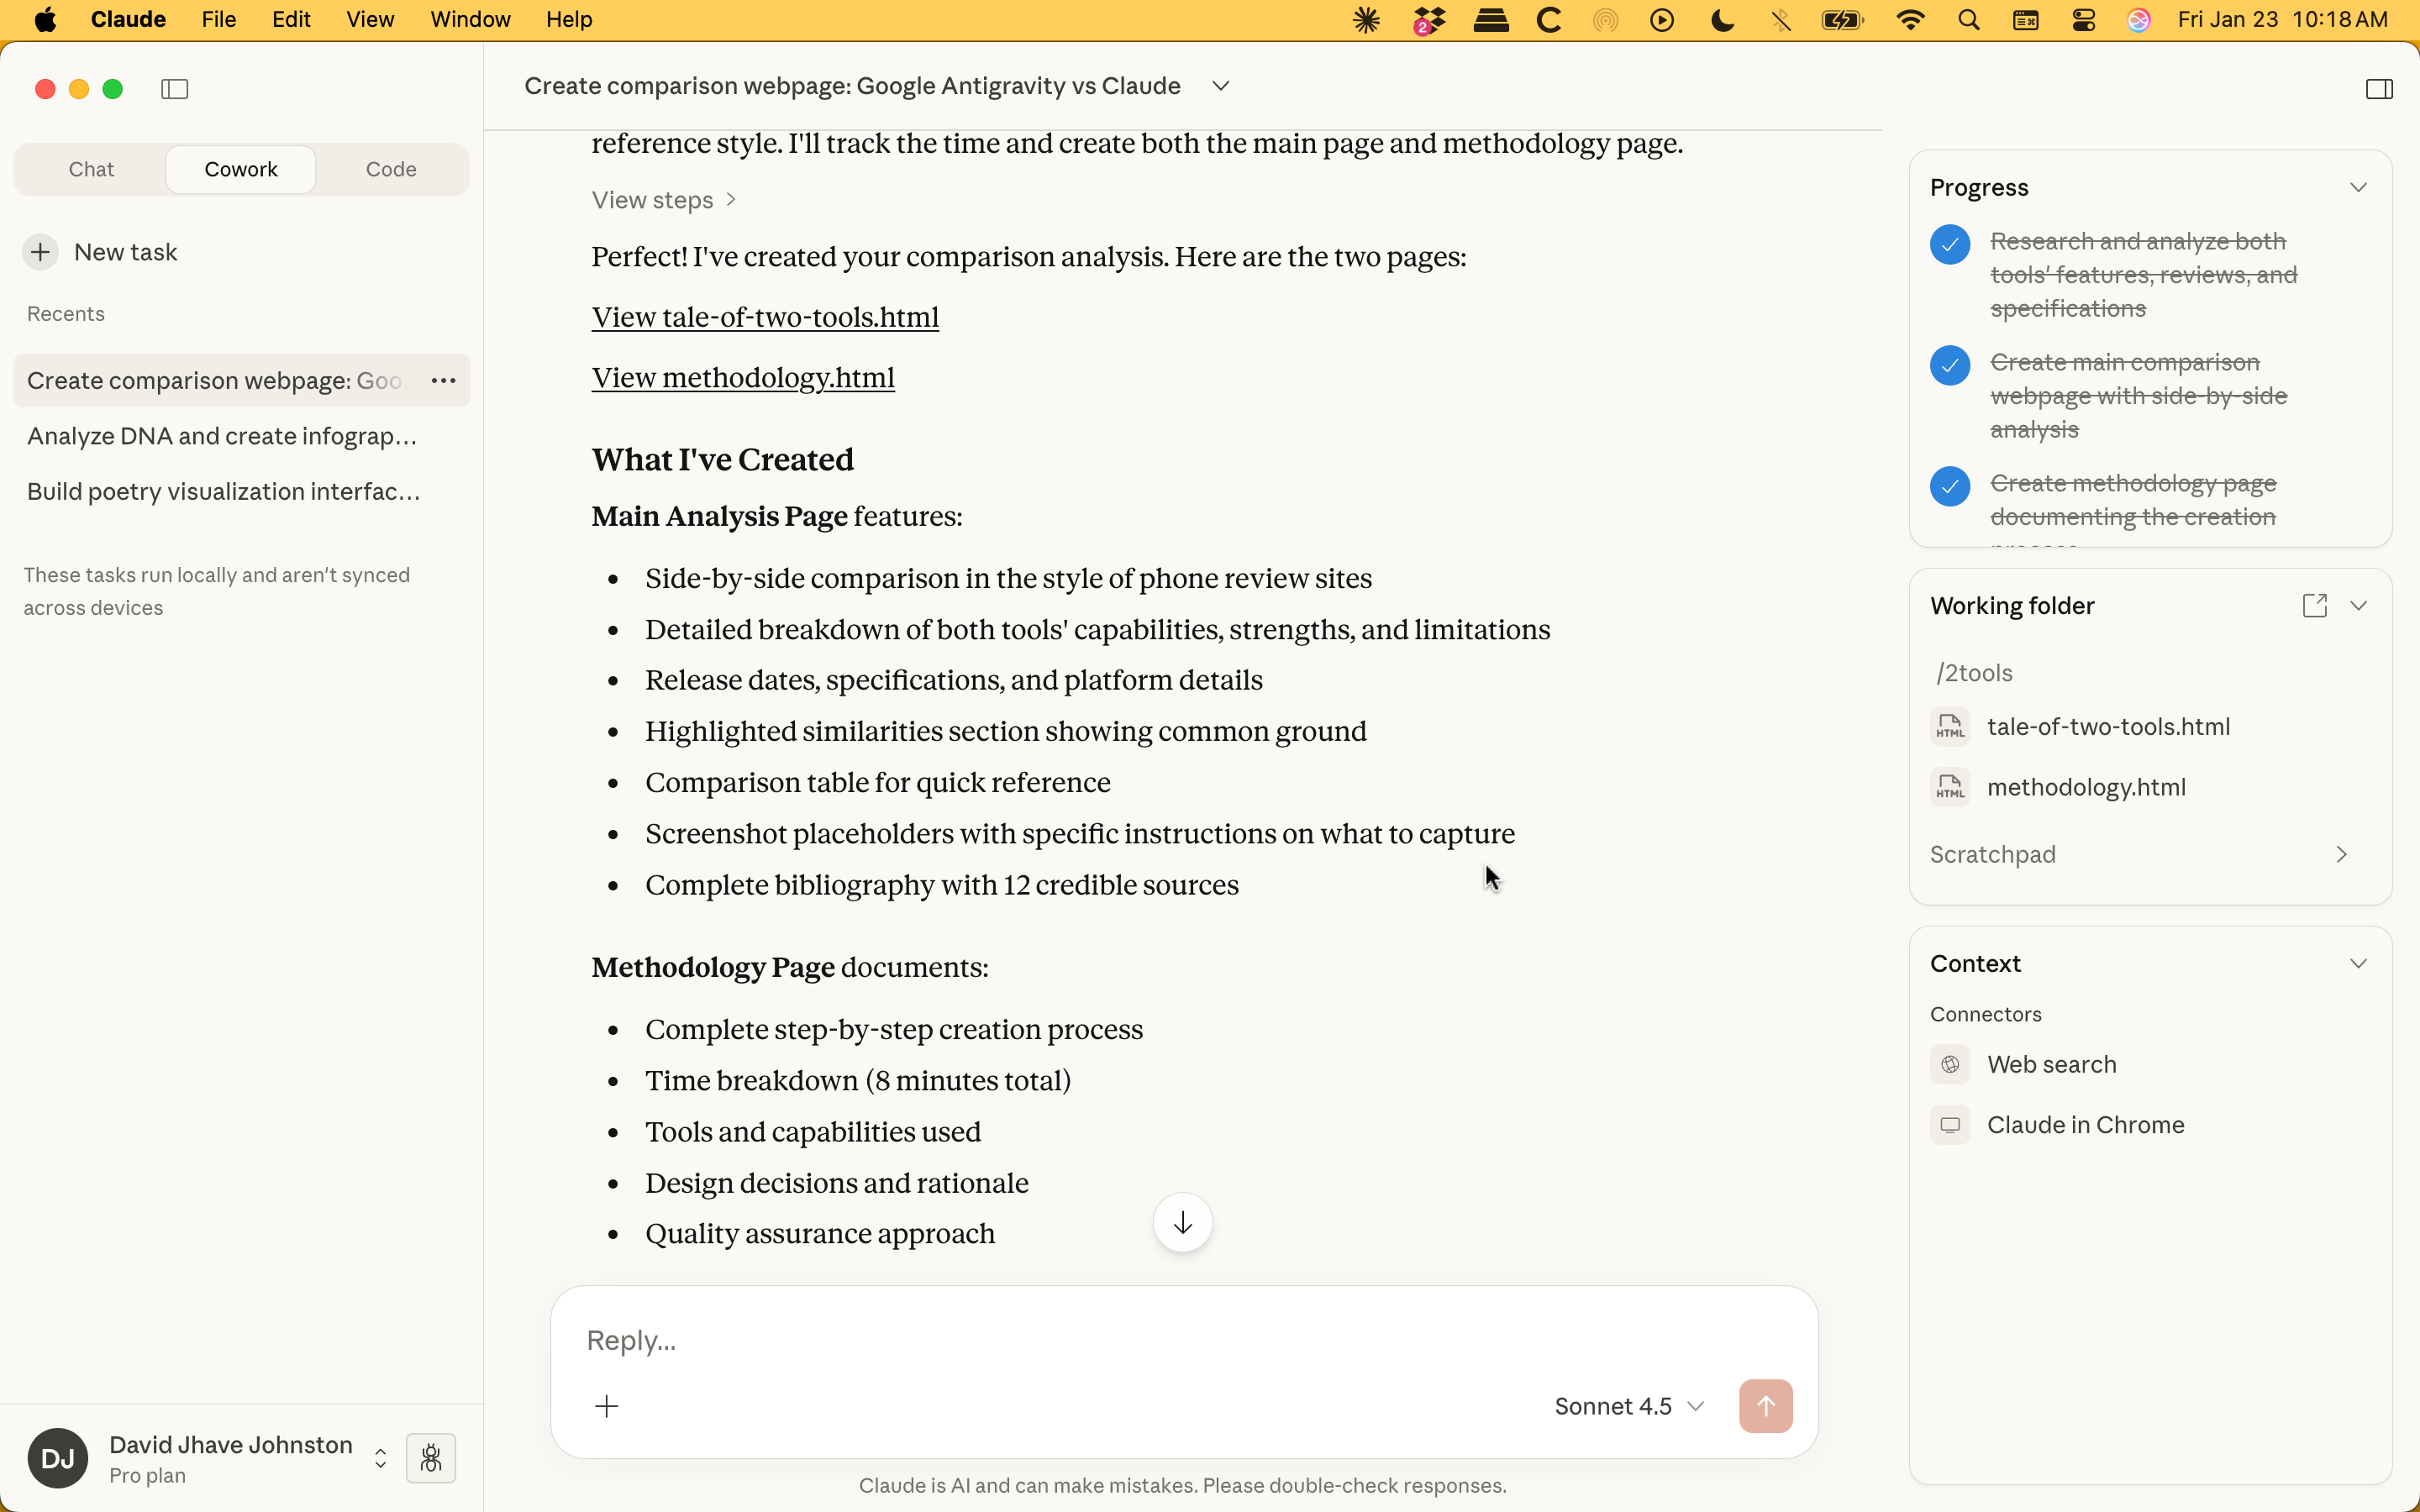Image resolution: width=2420 pixels, height=1512 pixels.
Task: Toggle checkmark on 'Research and analyze both tools' task
Action: pos(1949,243)
